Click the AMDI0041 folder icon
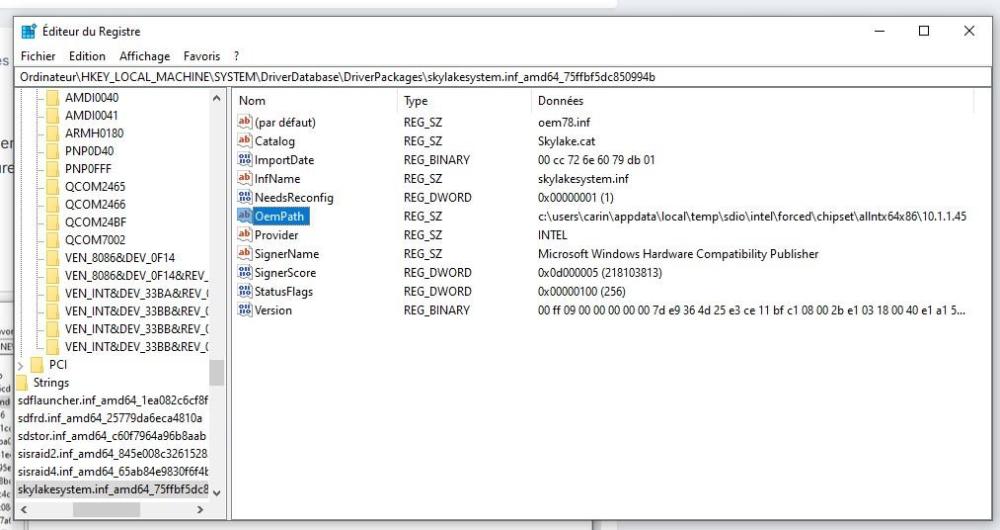1000x530 pixels. pyautogui.click(x=53, y=115)
